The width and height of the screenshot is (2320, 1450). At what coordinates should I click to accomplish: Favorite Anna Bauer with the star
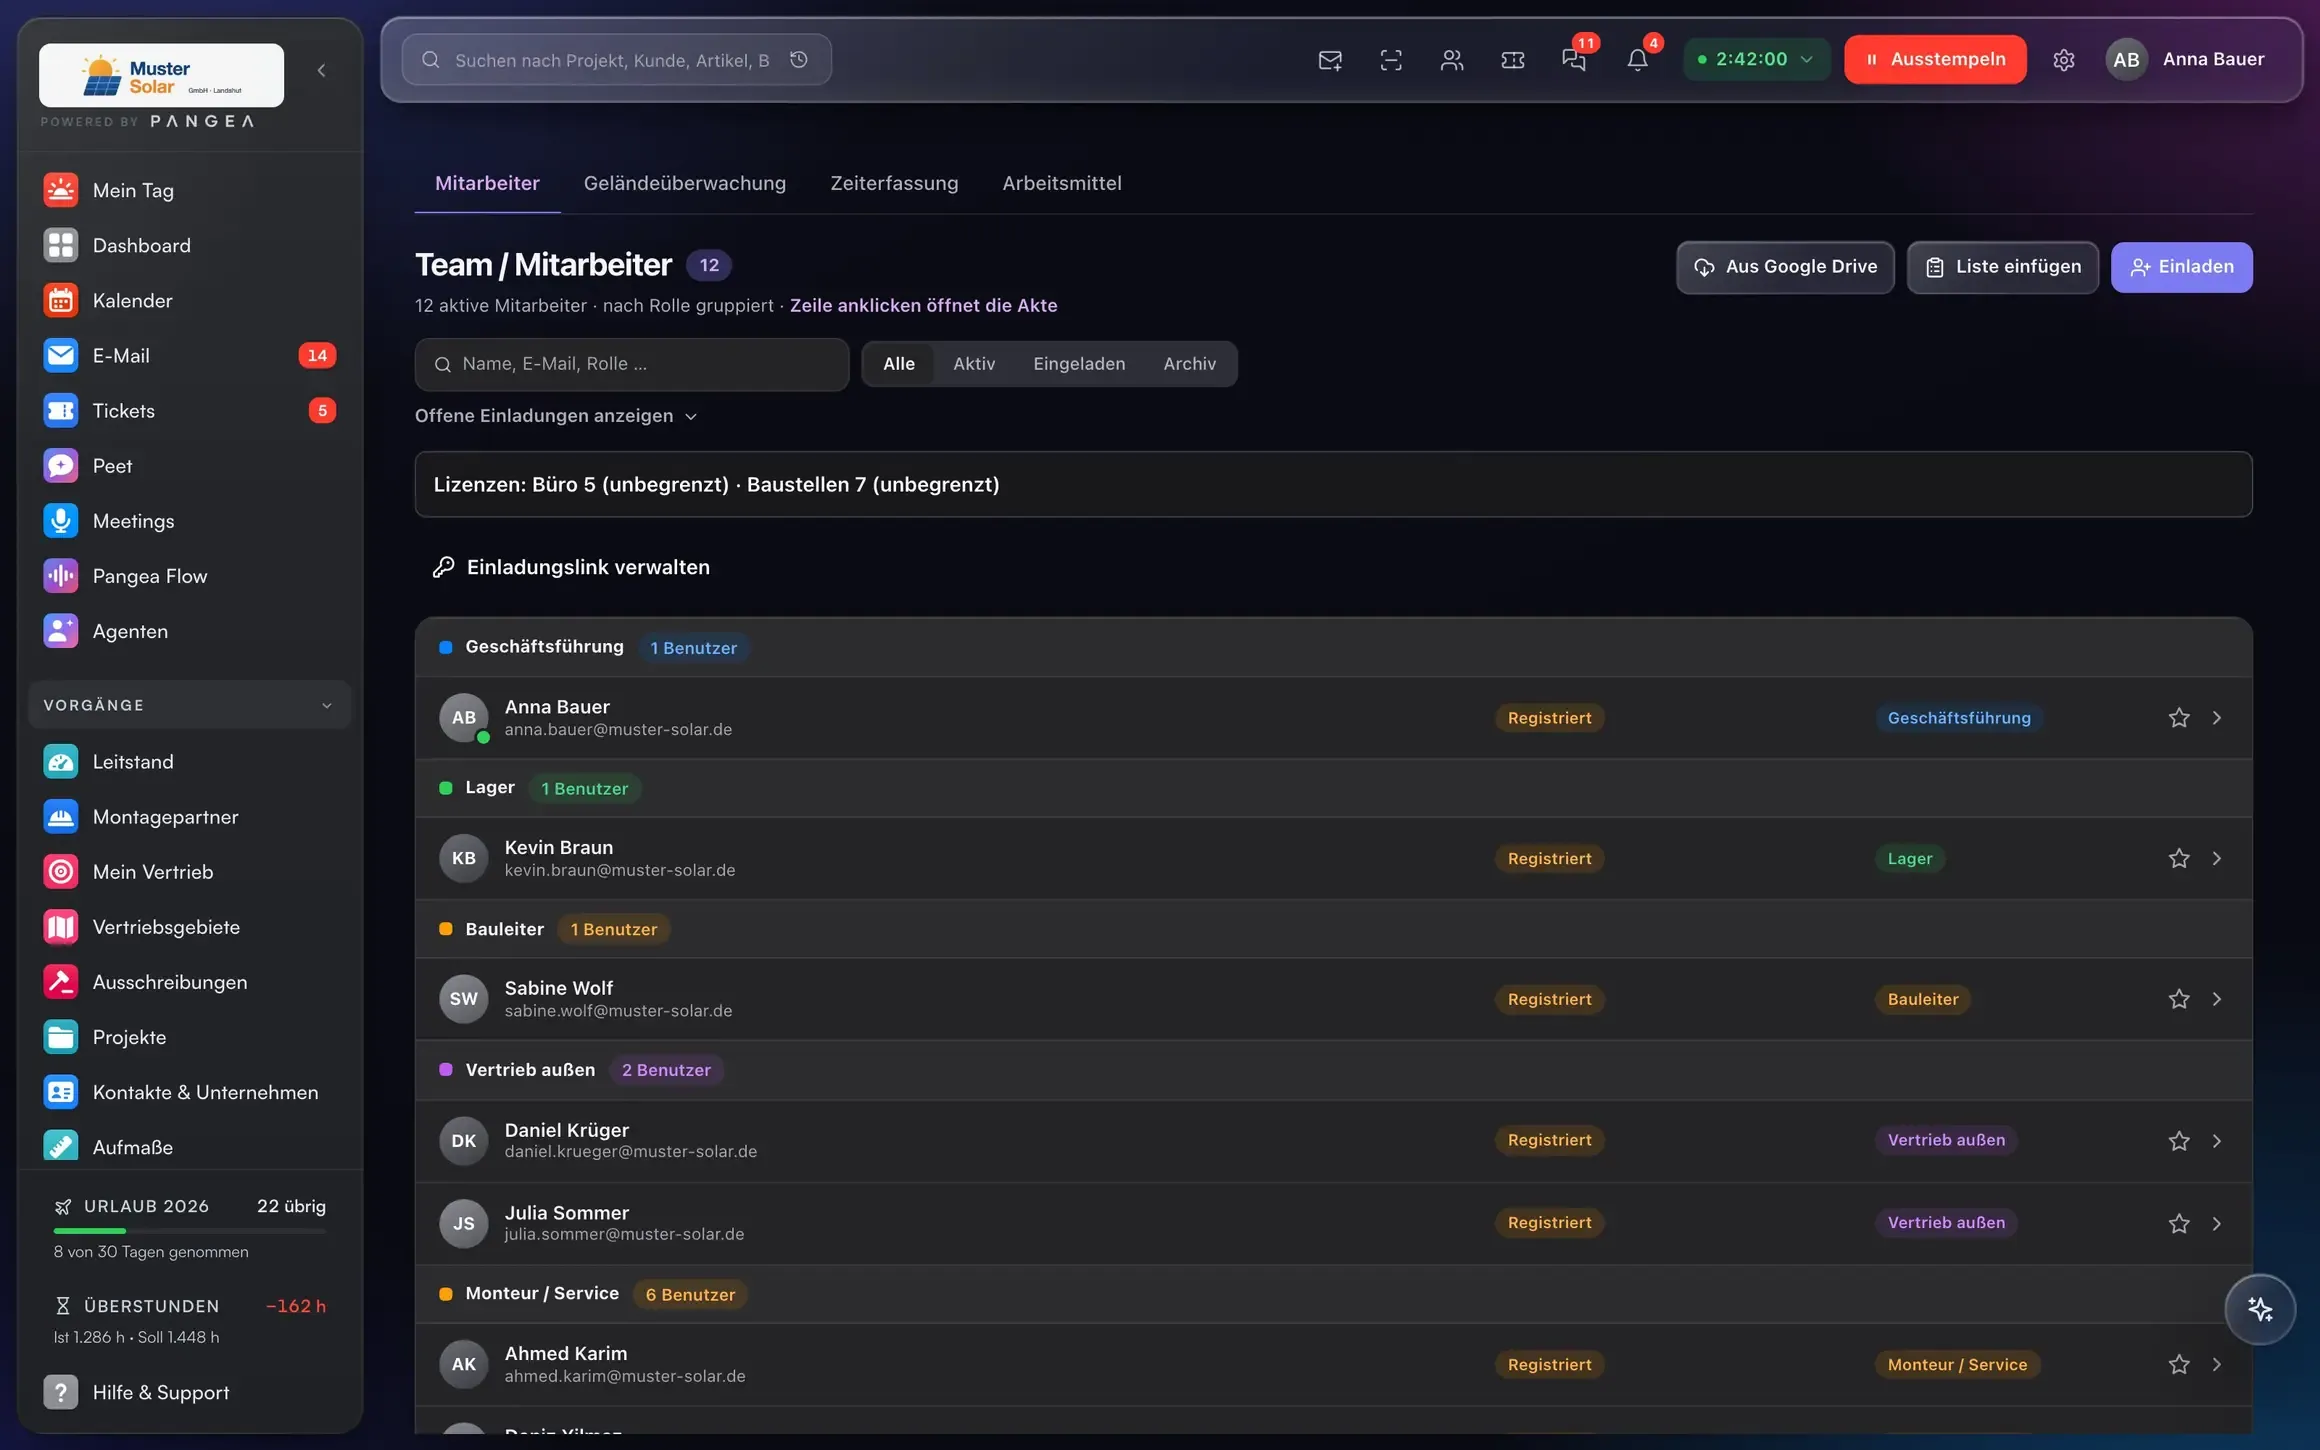pos(2179,718)
